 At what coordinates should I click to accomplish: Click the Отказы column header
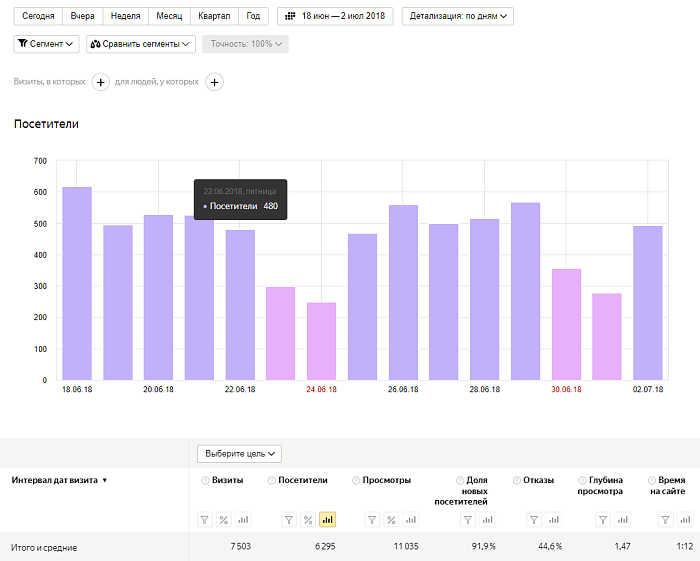pyautogui.click(x=538, y=480)
